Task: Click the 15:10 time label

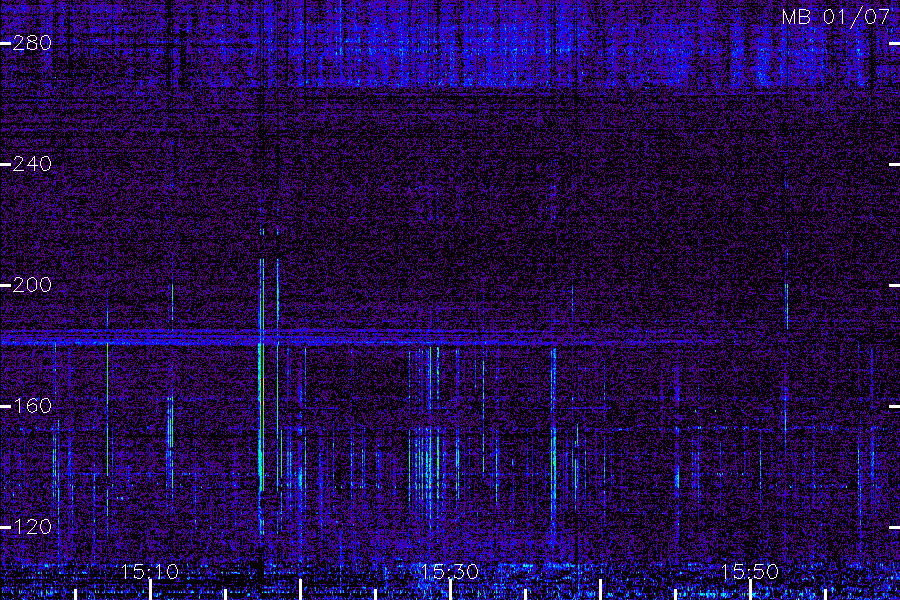Action: [x=150, y=572]
